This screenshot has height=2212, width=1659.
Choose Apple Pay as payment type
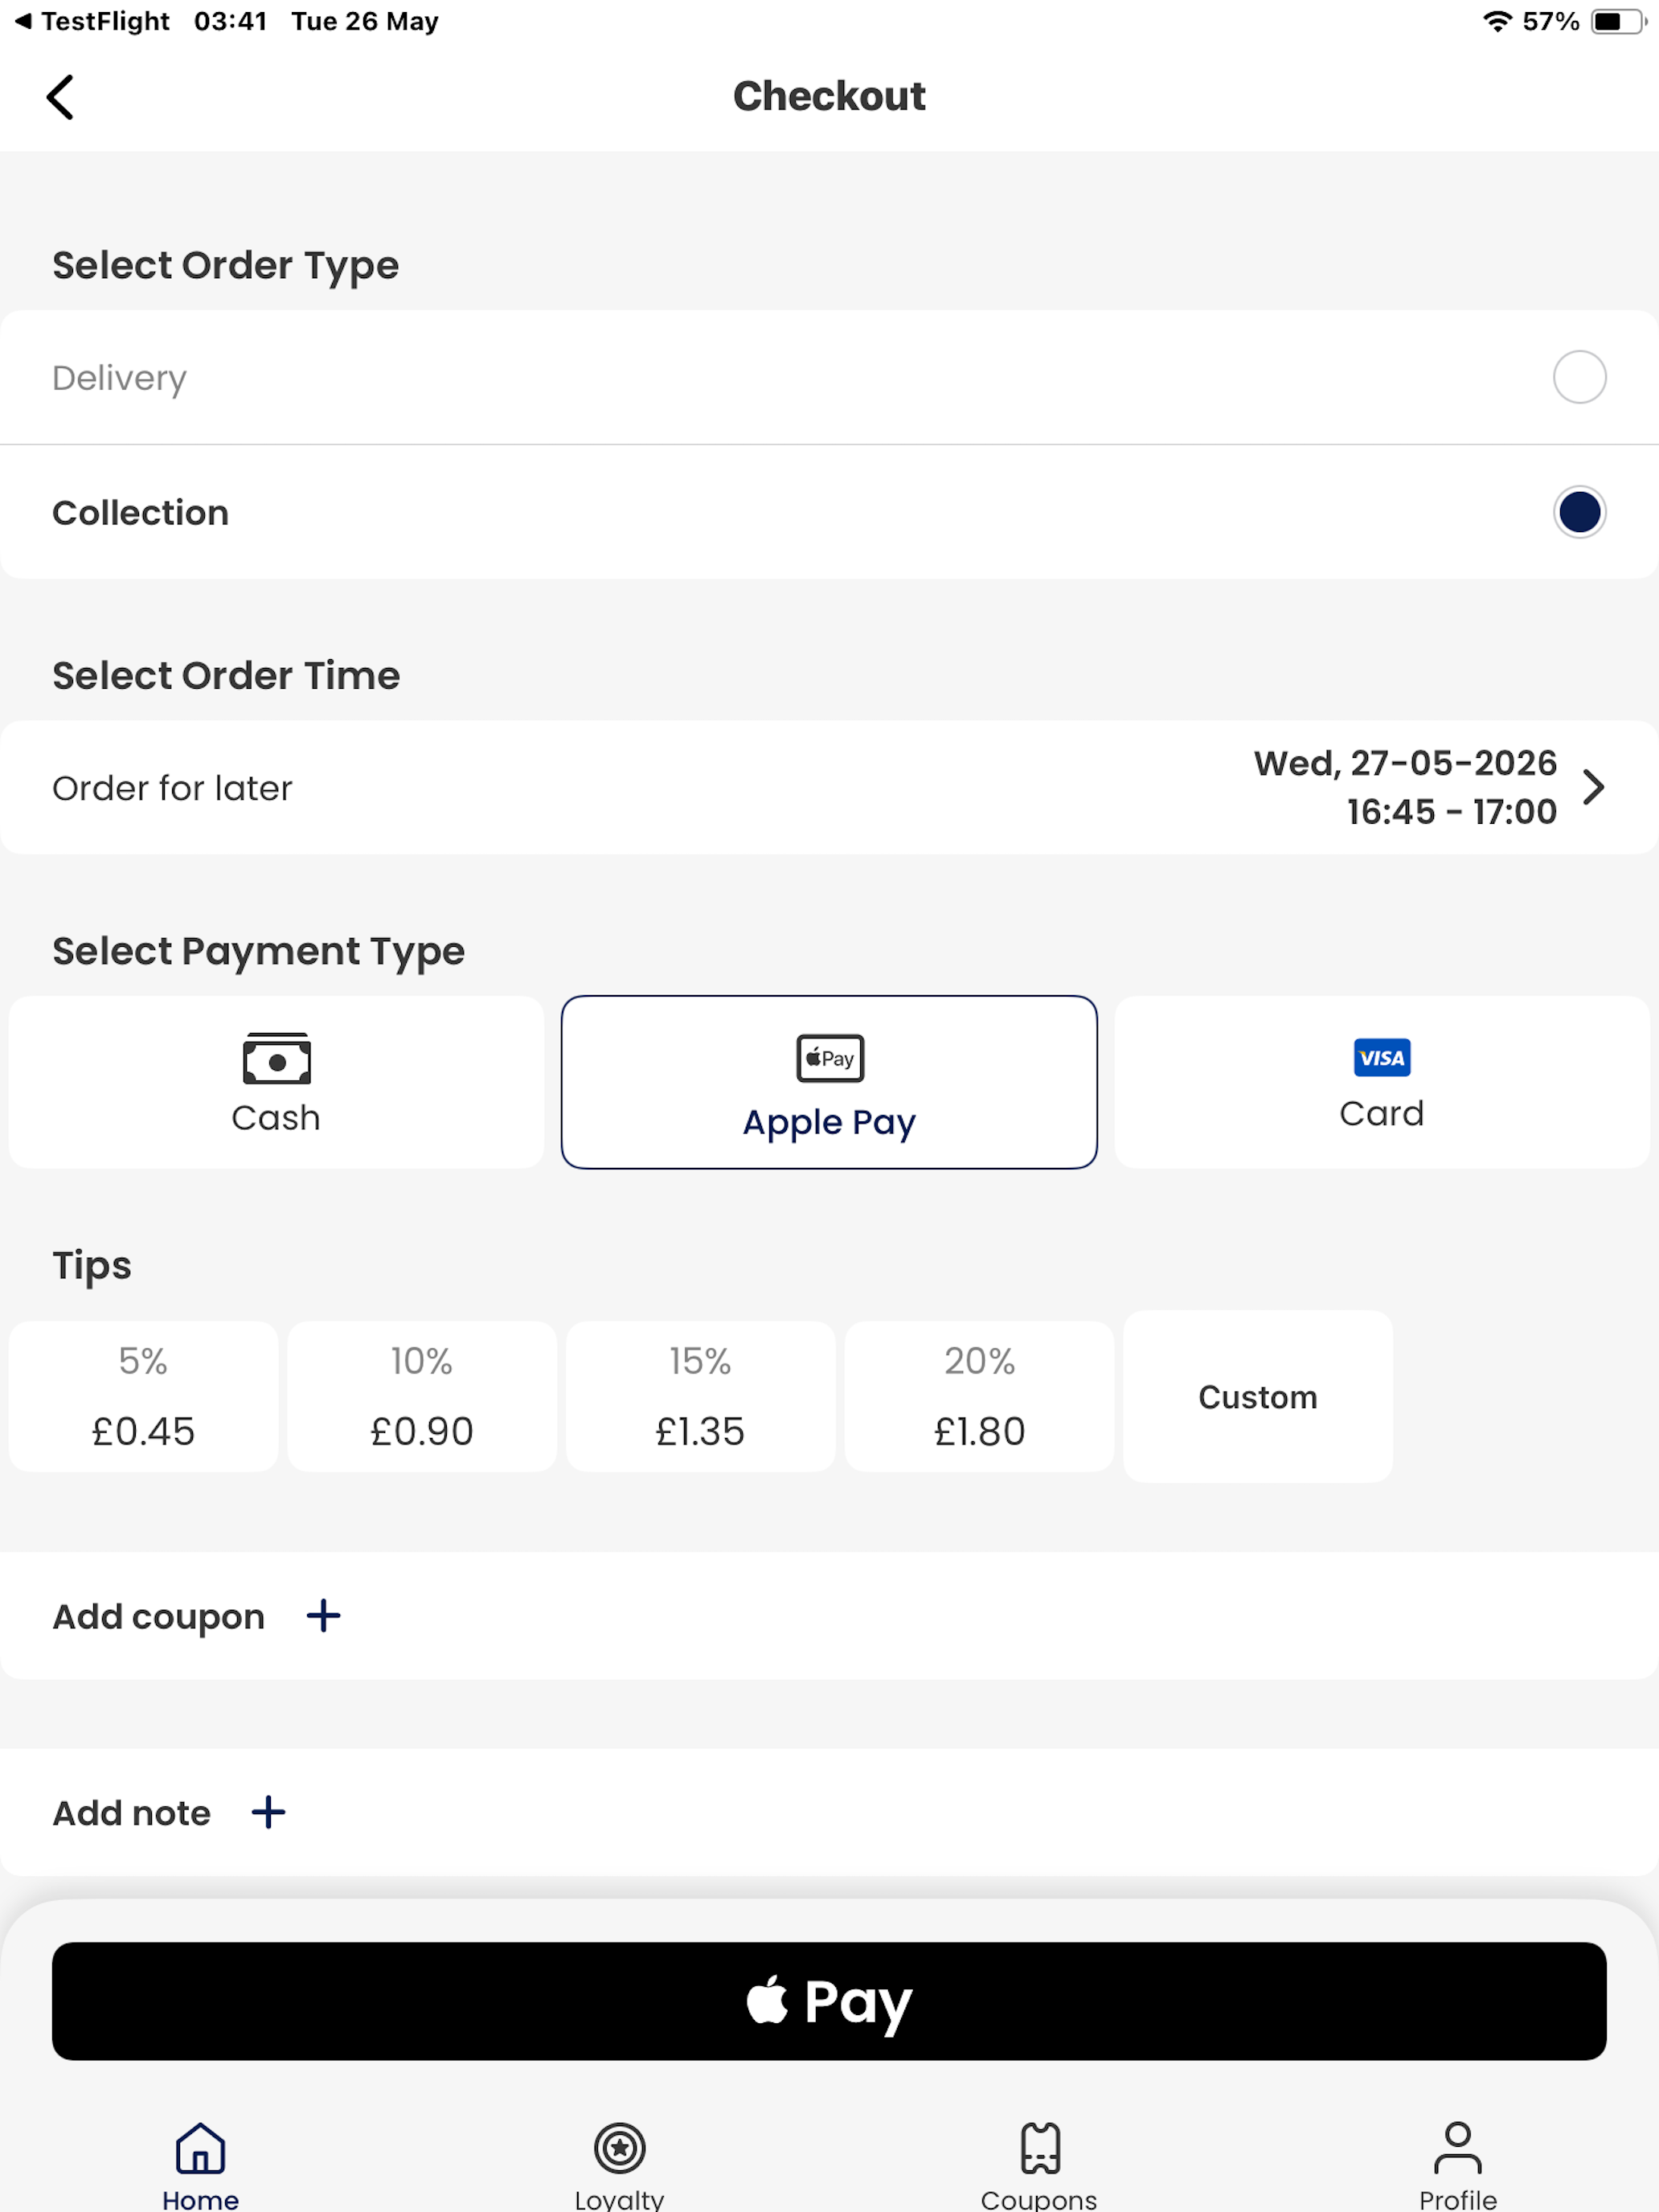click(829, 1082)
